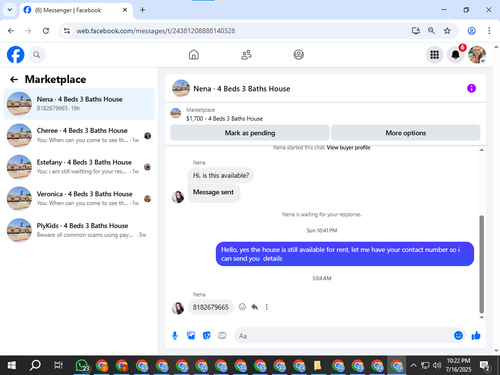Bookmark this page with star icon
The image size is (500, 375).
447,31
